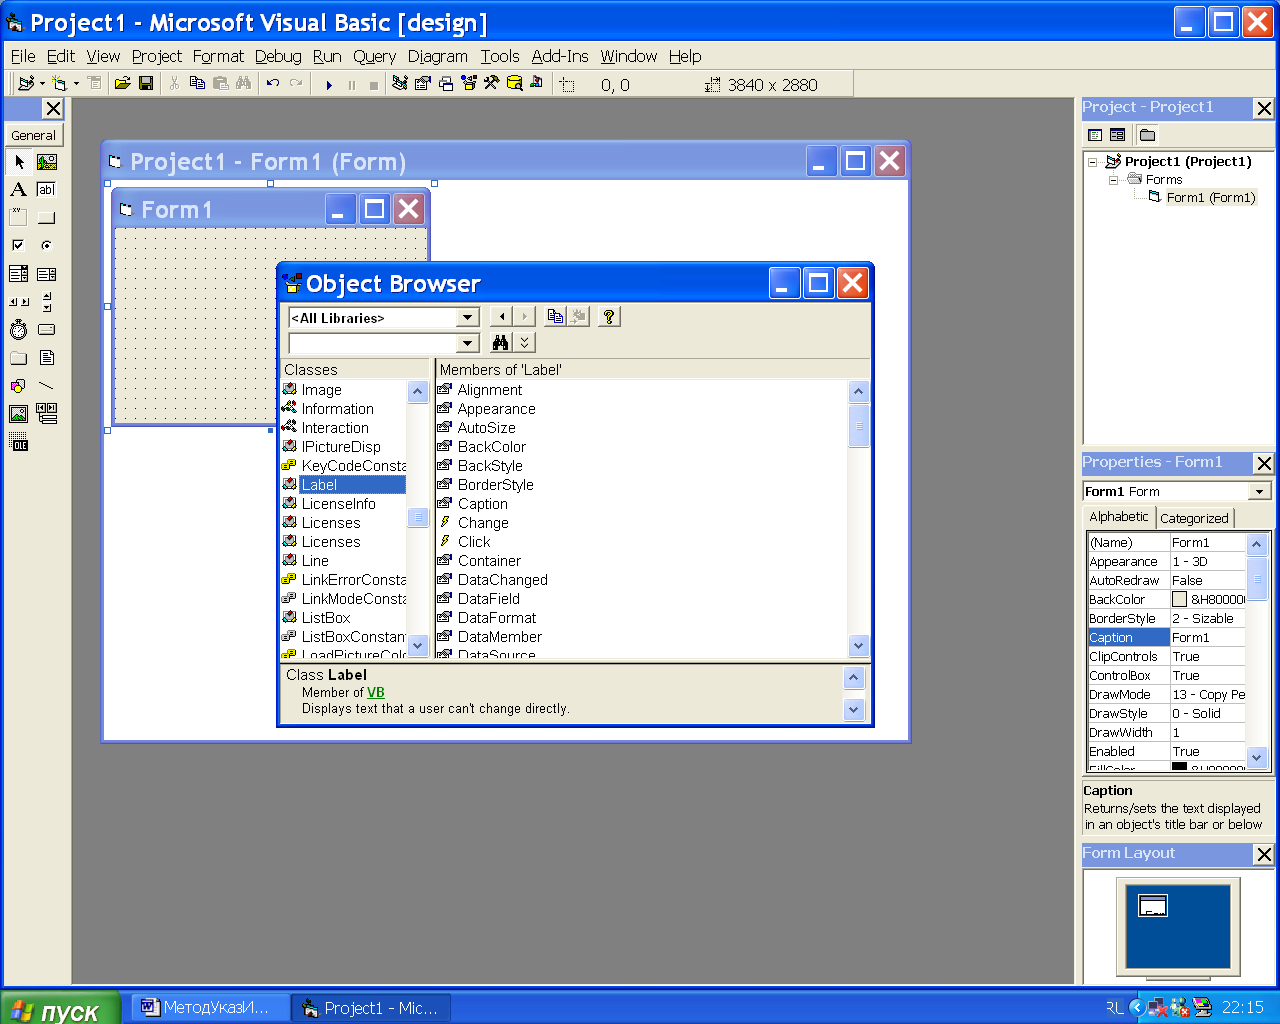The height and width of the screenshot is (1024, 1280).
Task: Select the CommandButton tool in the toolbox
Action: point(47,217)
